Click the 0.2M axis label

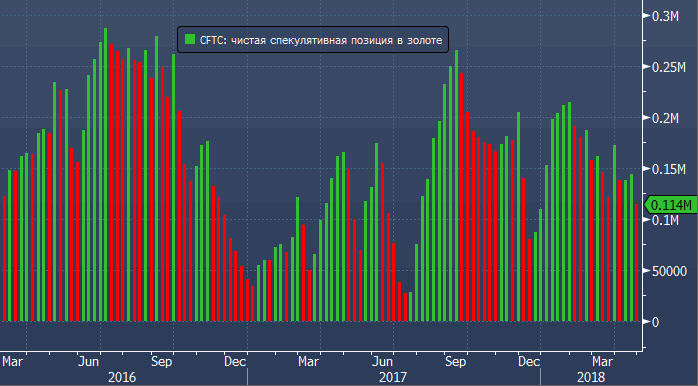click(x=665, y=118)
